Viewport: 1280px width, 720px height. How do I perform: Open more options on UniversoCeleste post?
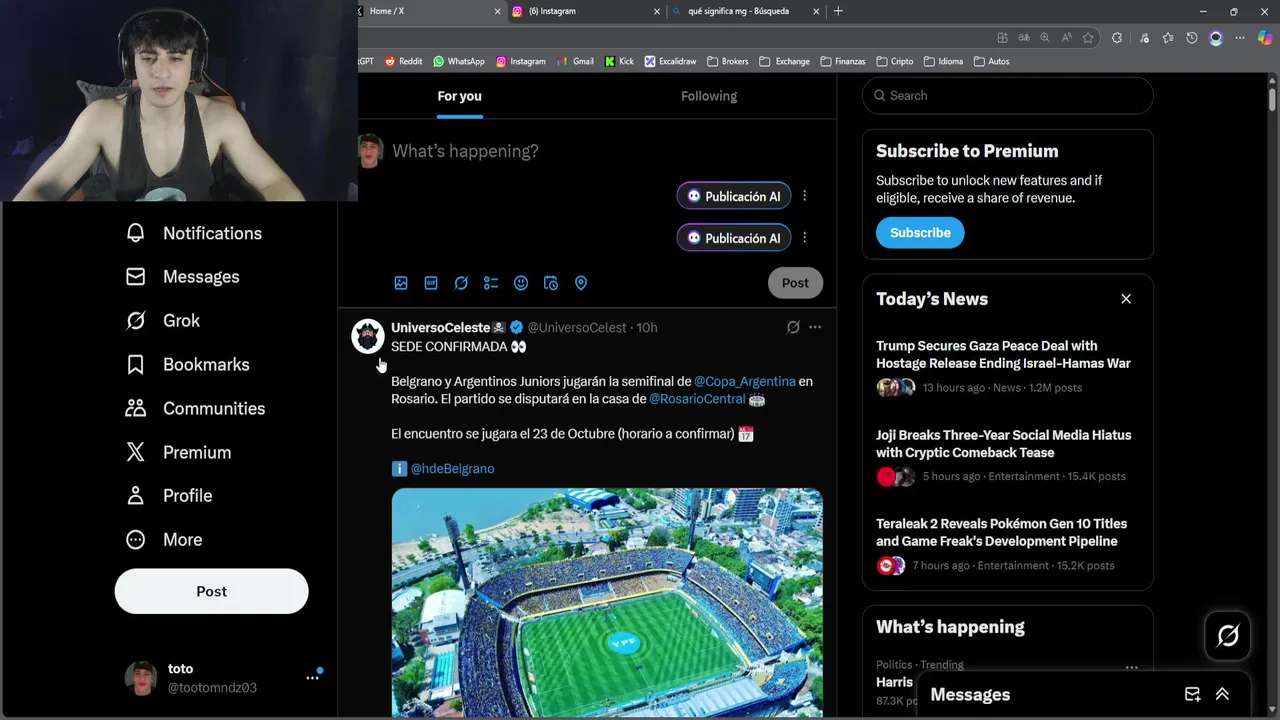pyautogui.click(x=815, y=327)
